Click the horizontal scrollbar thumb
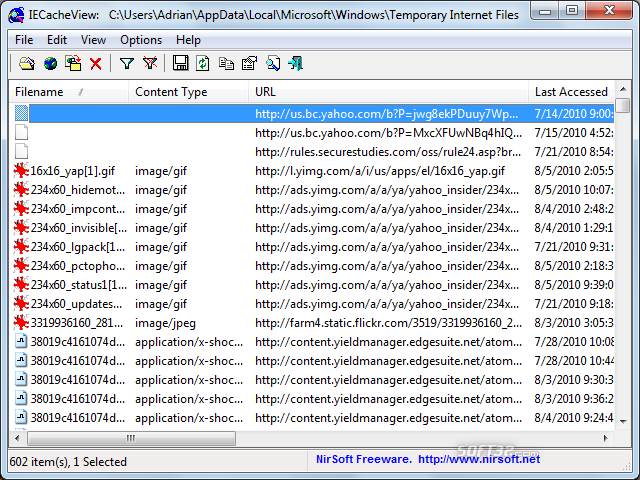 pyautogui.click(x=131, y=438)
